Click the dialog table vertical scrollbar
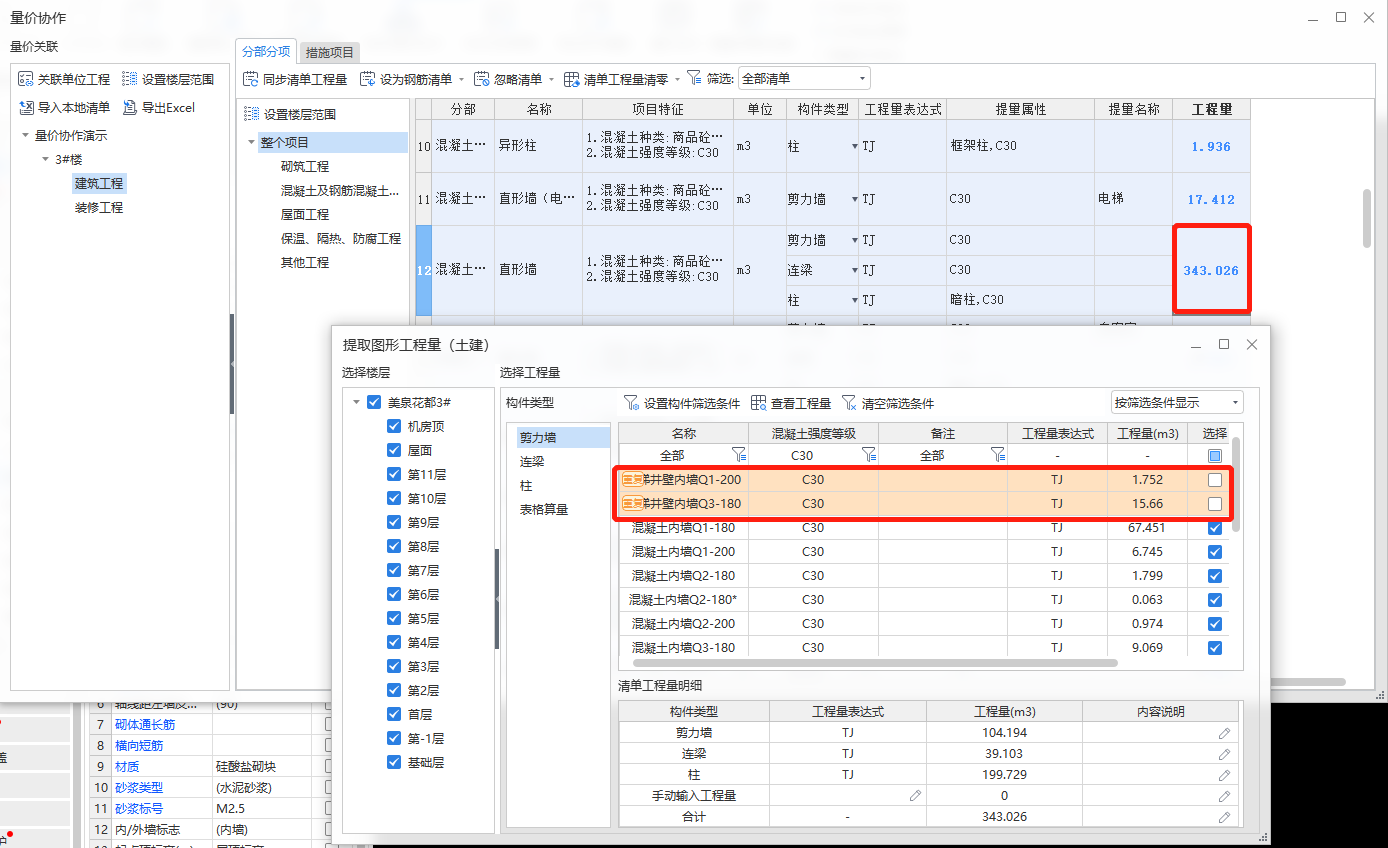This screenshot has width=1388, height=848. (1236, 485)
